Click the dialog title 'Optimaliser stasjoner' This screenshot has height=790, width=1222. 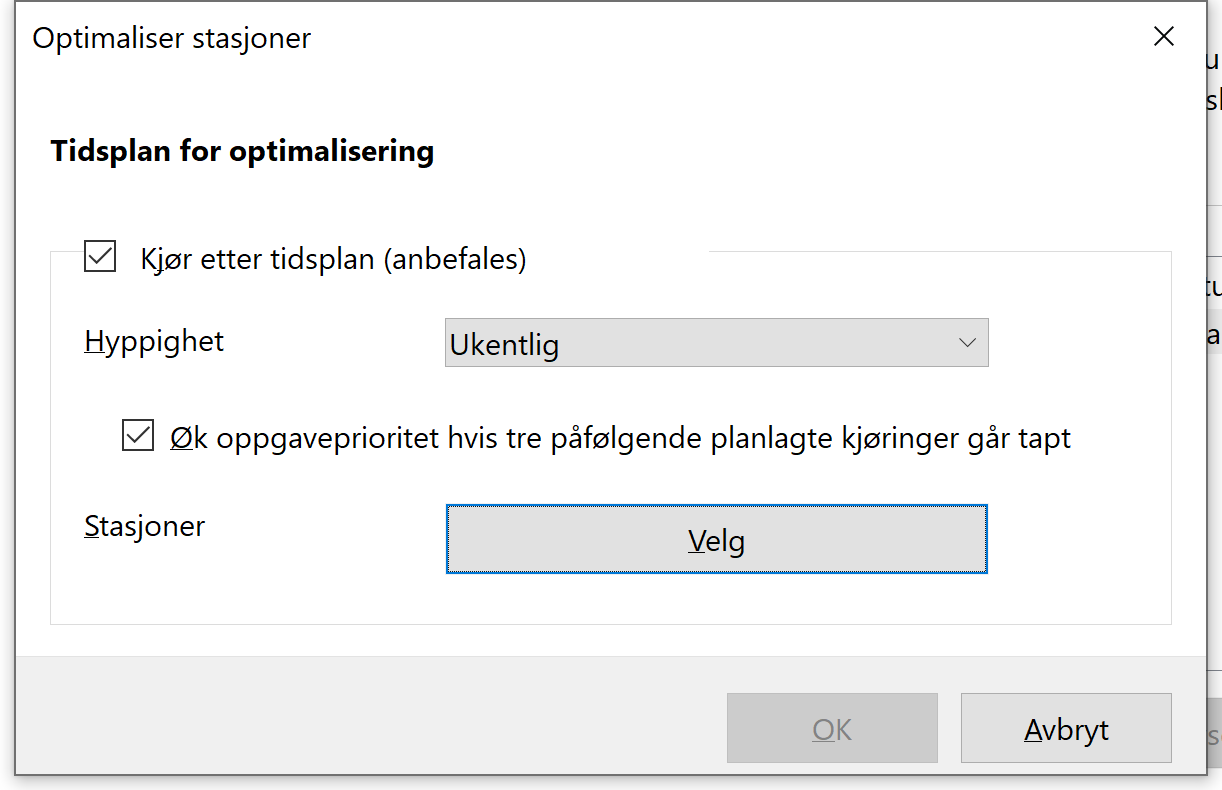click(x=170, y=38)
